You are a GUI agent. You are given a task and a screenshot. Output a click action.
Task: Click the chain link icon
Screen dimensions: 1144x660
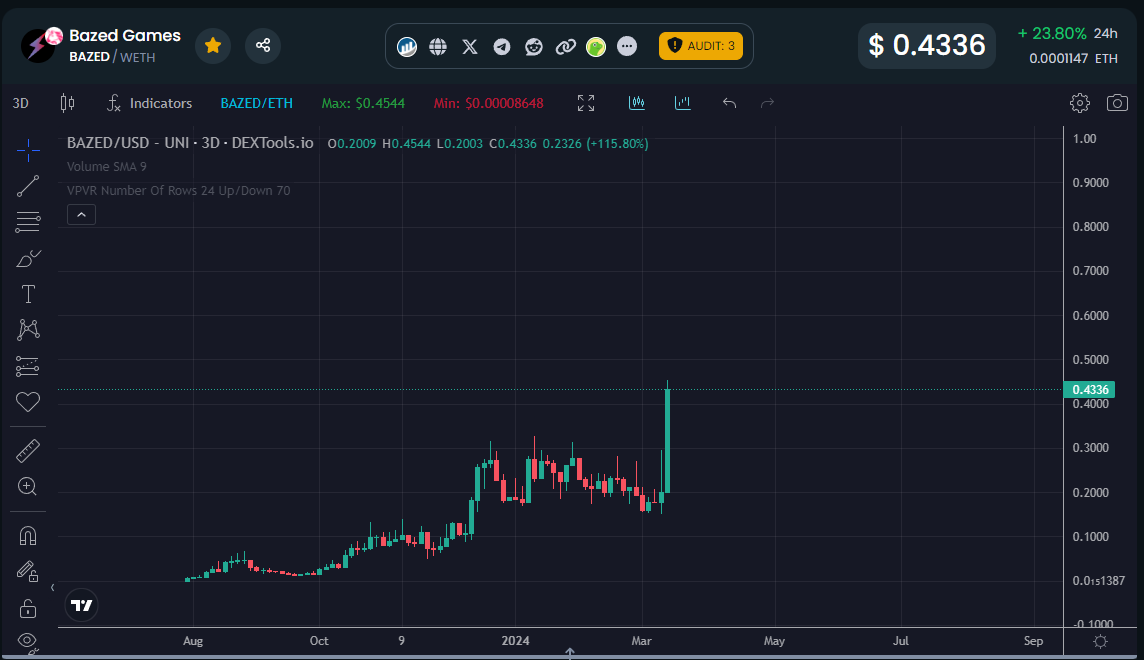pyautogui.click(x=565, y=47)
